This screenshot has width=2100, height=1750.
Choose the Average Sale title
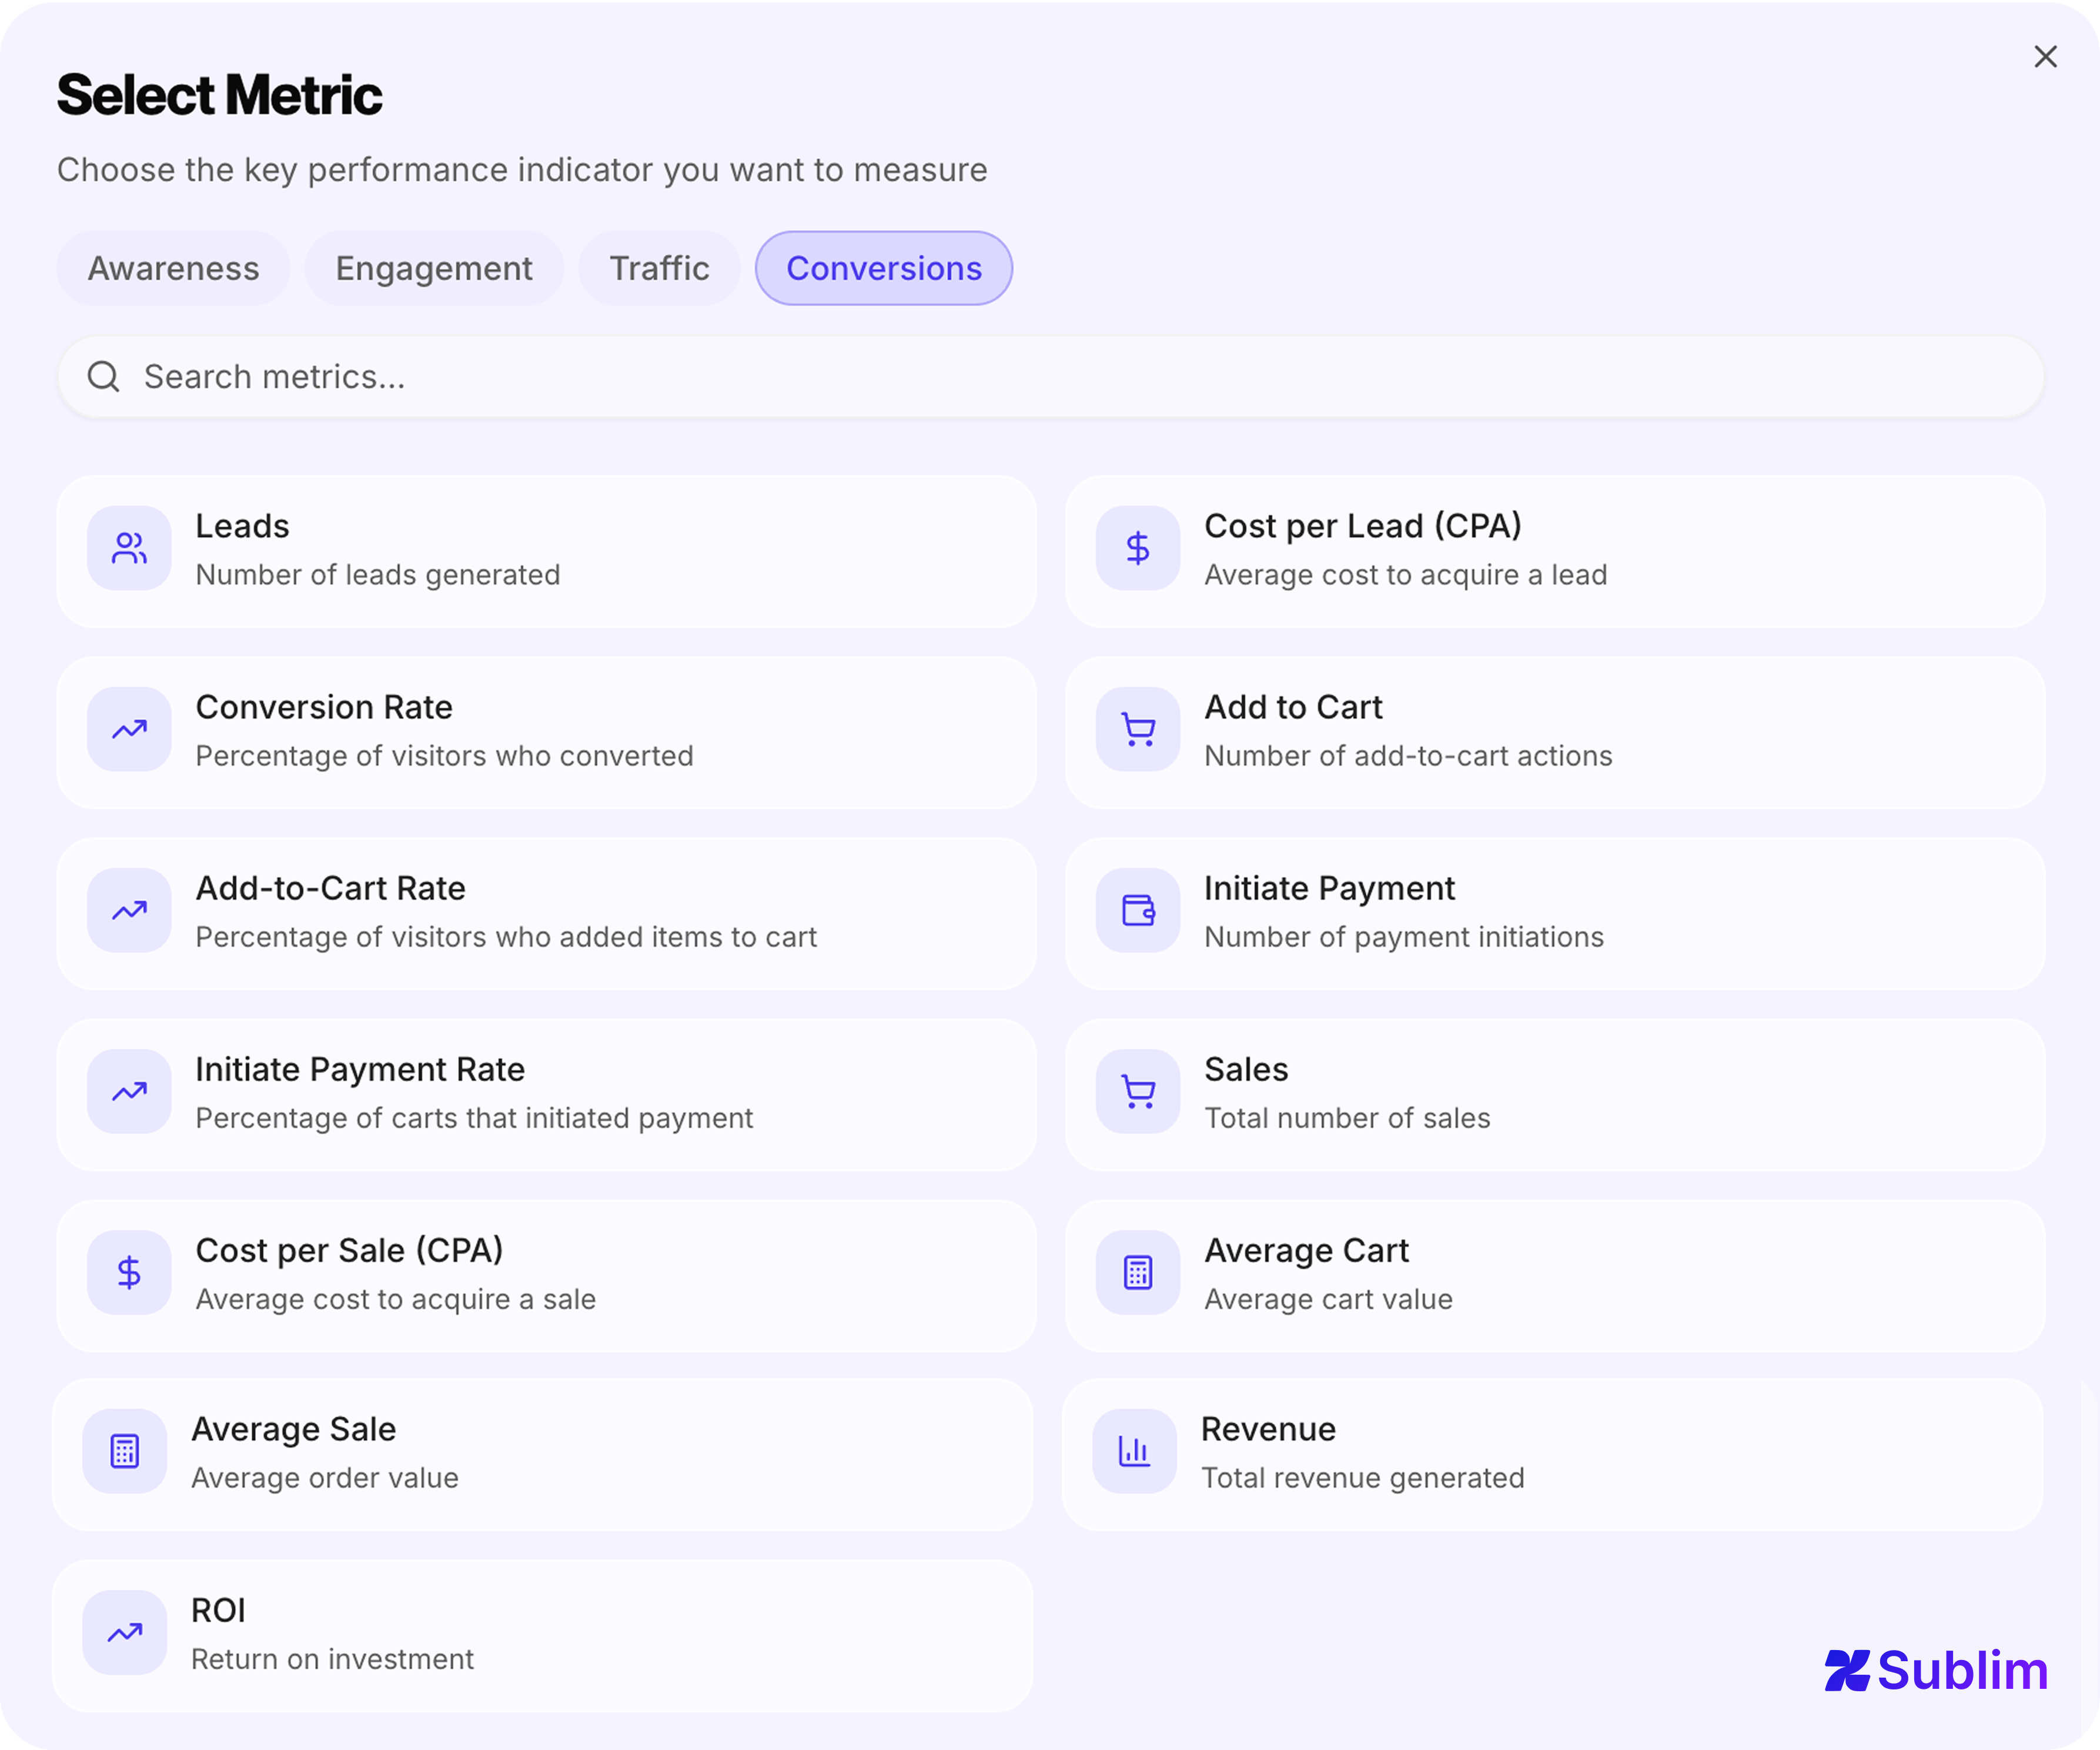[x=294, y=1429]
